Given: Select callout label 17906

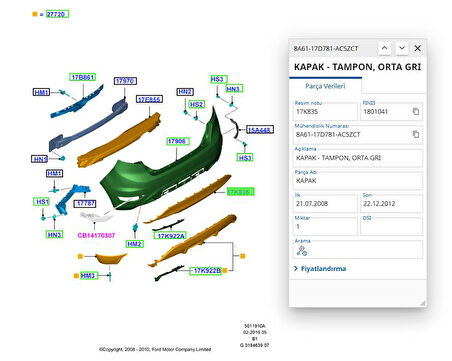Looking at the screenshot, I should click(x=178, y=141).
